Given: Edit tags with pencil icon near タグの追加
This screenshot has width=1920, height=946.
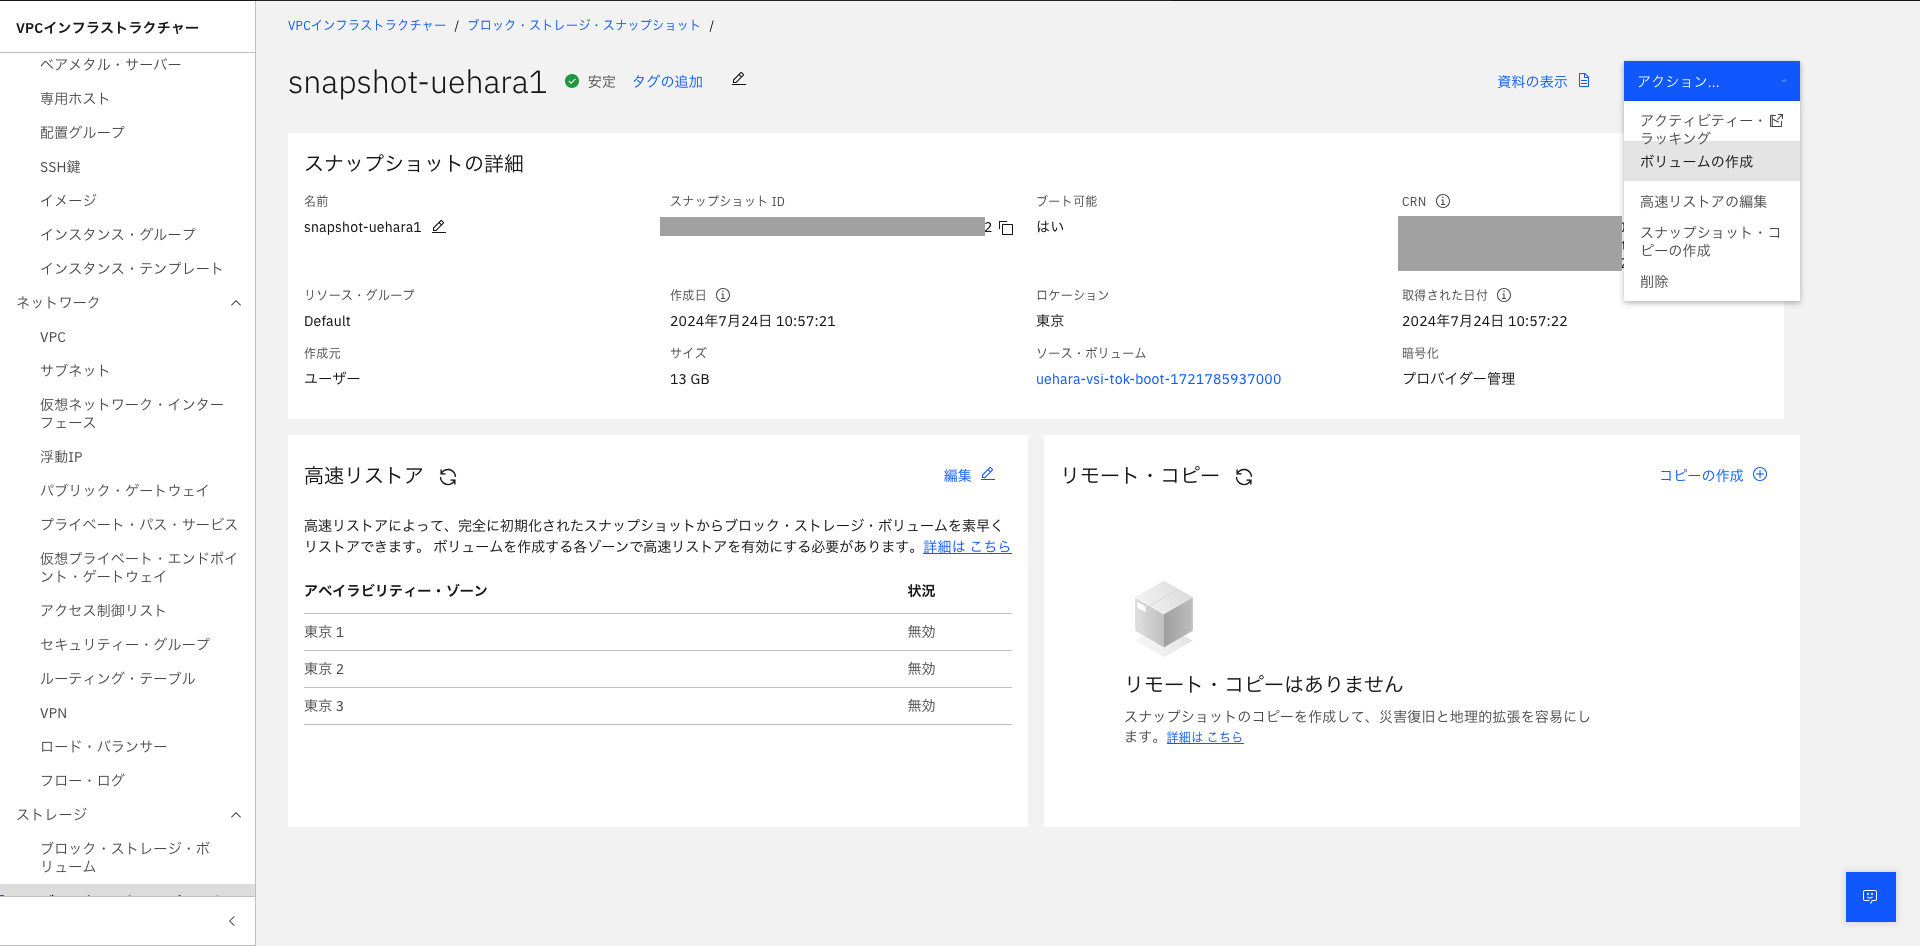Looking at the screenshot, I should pyautogui.click(x=738, y=79).
